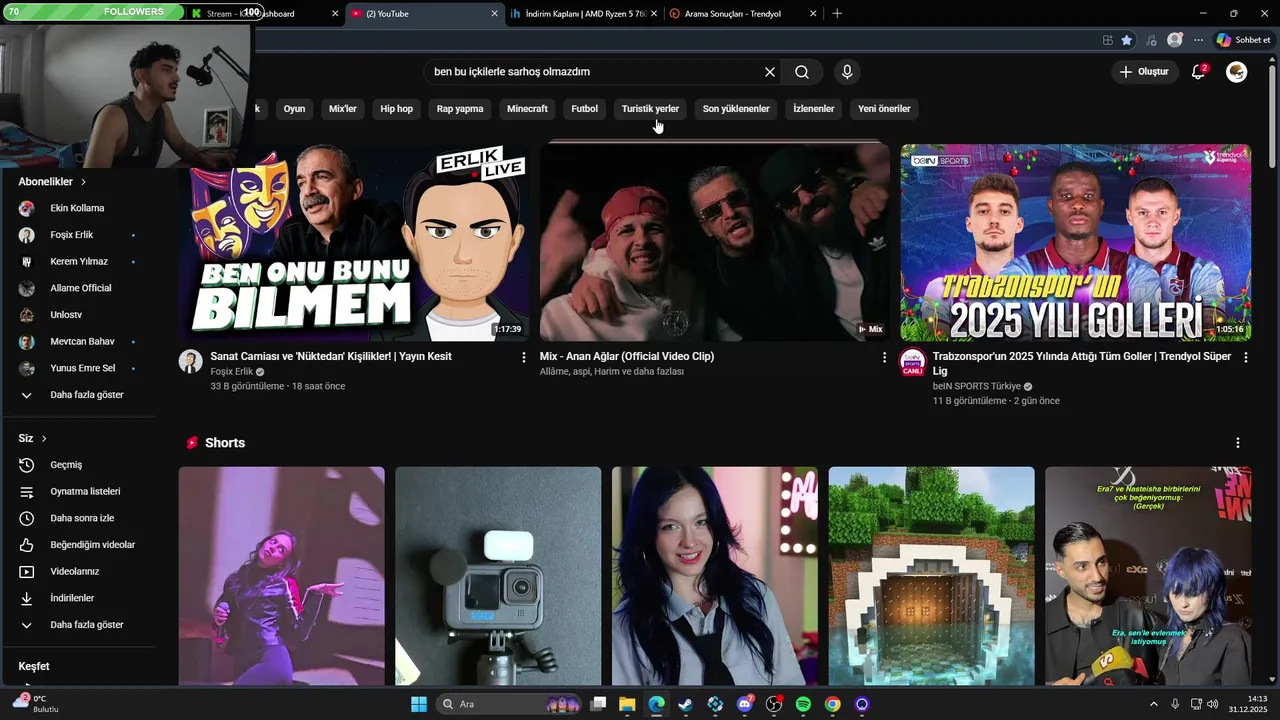Viewport: 1280px width, 720px height.
Task: Select the Minecraft filter chip
Action: [527, 109]
